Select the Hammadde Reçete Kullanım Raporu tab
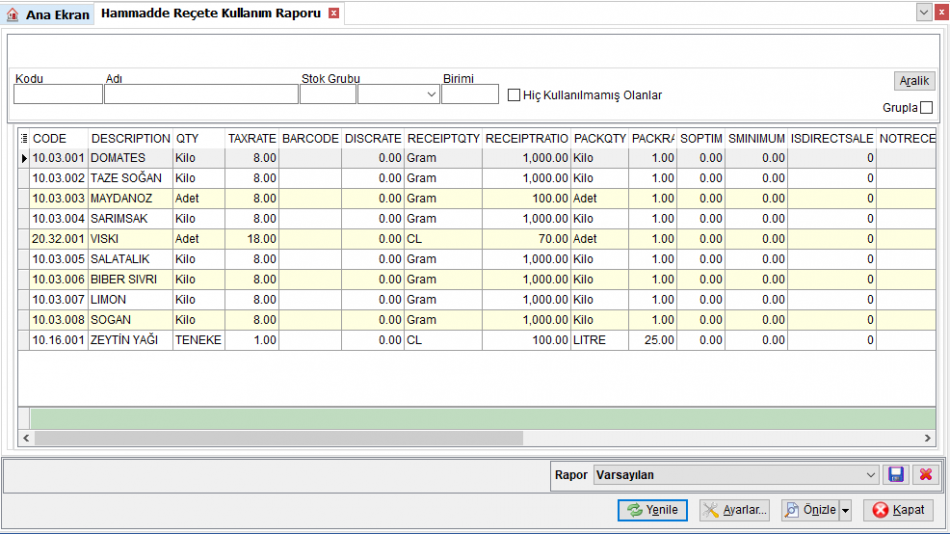 (211, 13)
